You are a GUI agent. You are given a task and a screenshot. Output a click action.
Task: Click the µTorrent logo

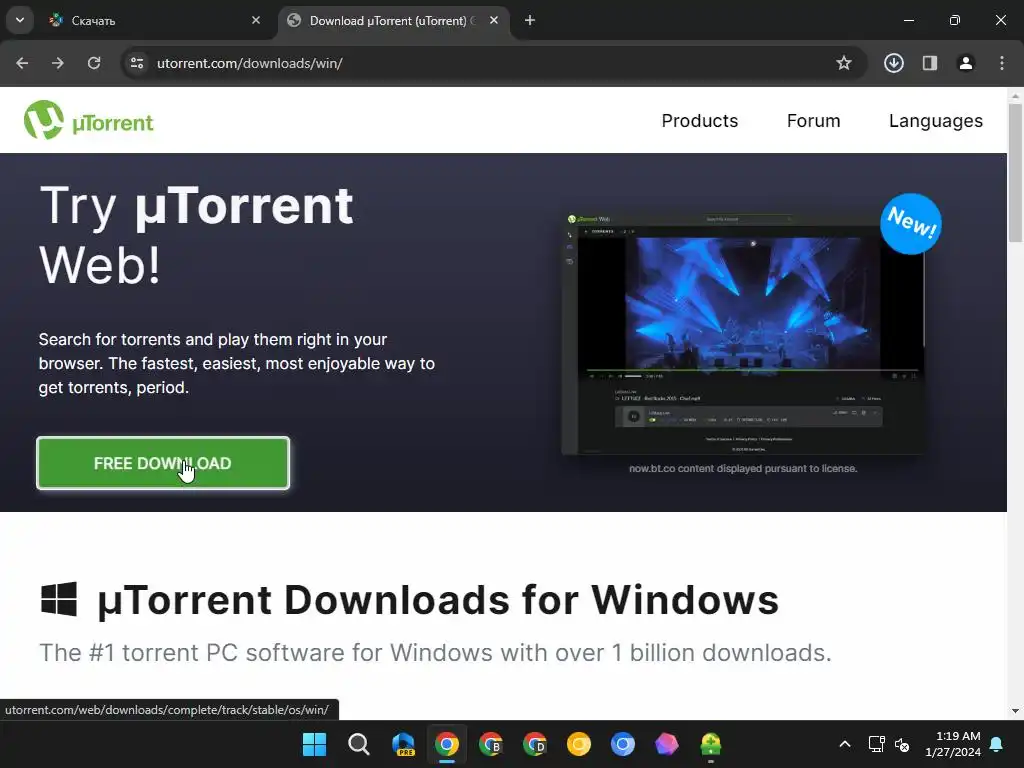point(89,120)
